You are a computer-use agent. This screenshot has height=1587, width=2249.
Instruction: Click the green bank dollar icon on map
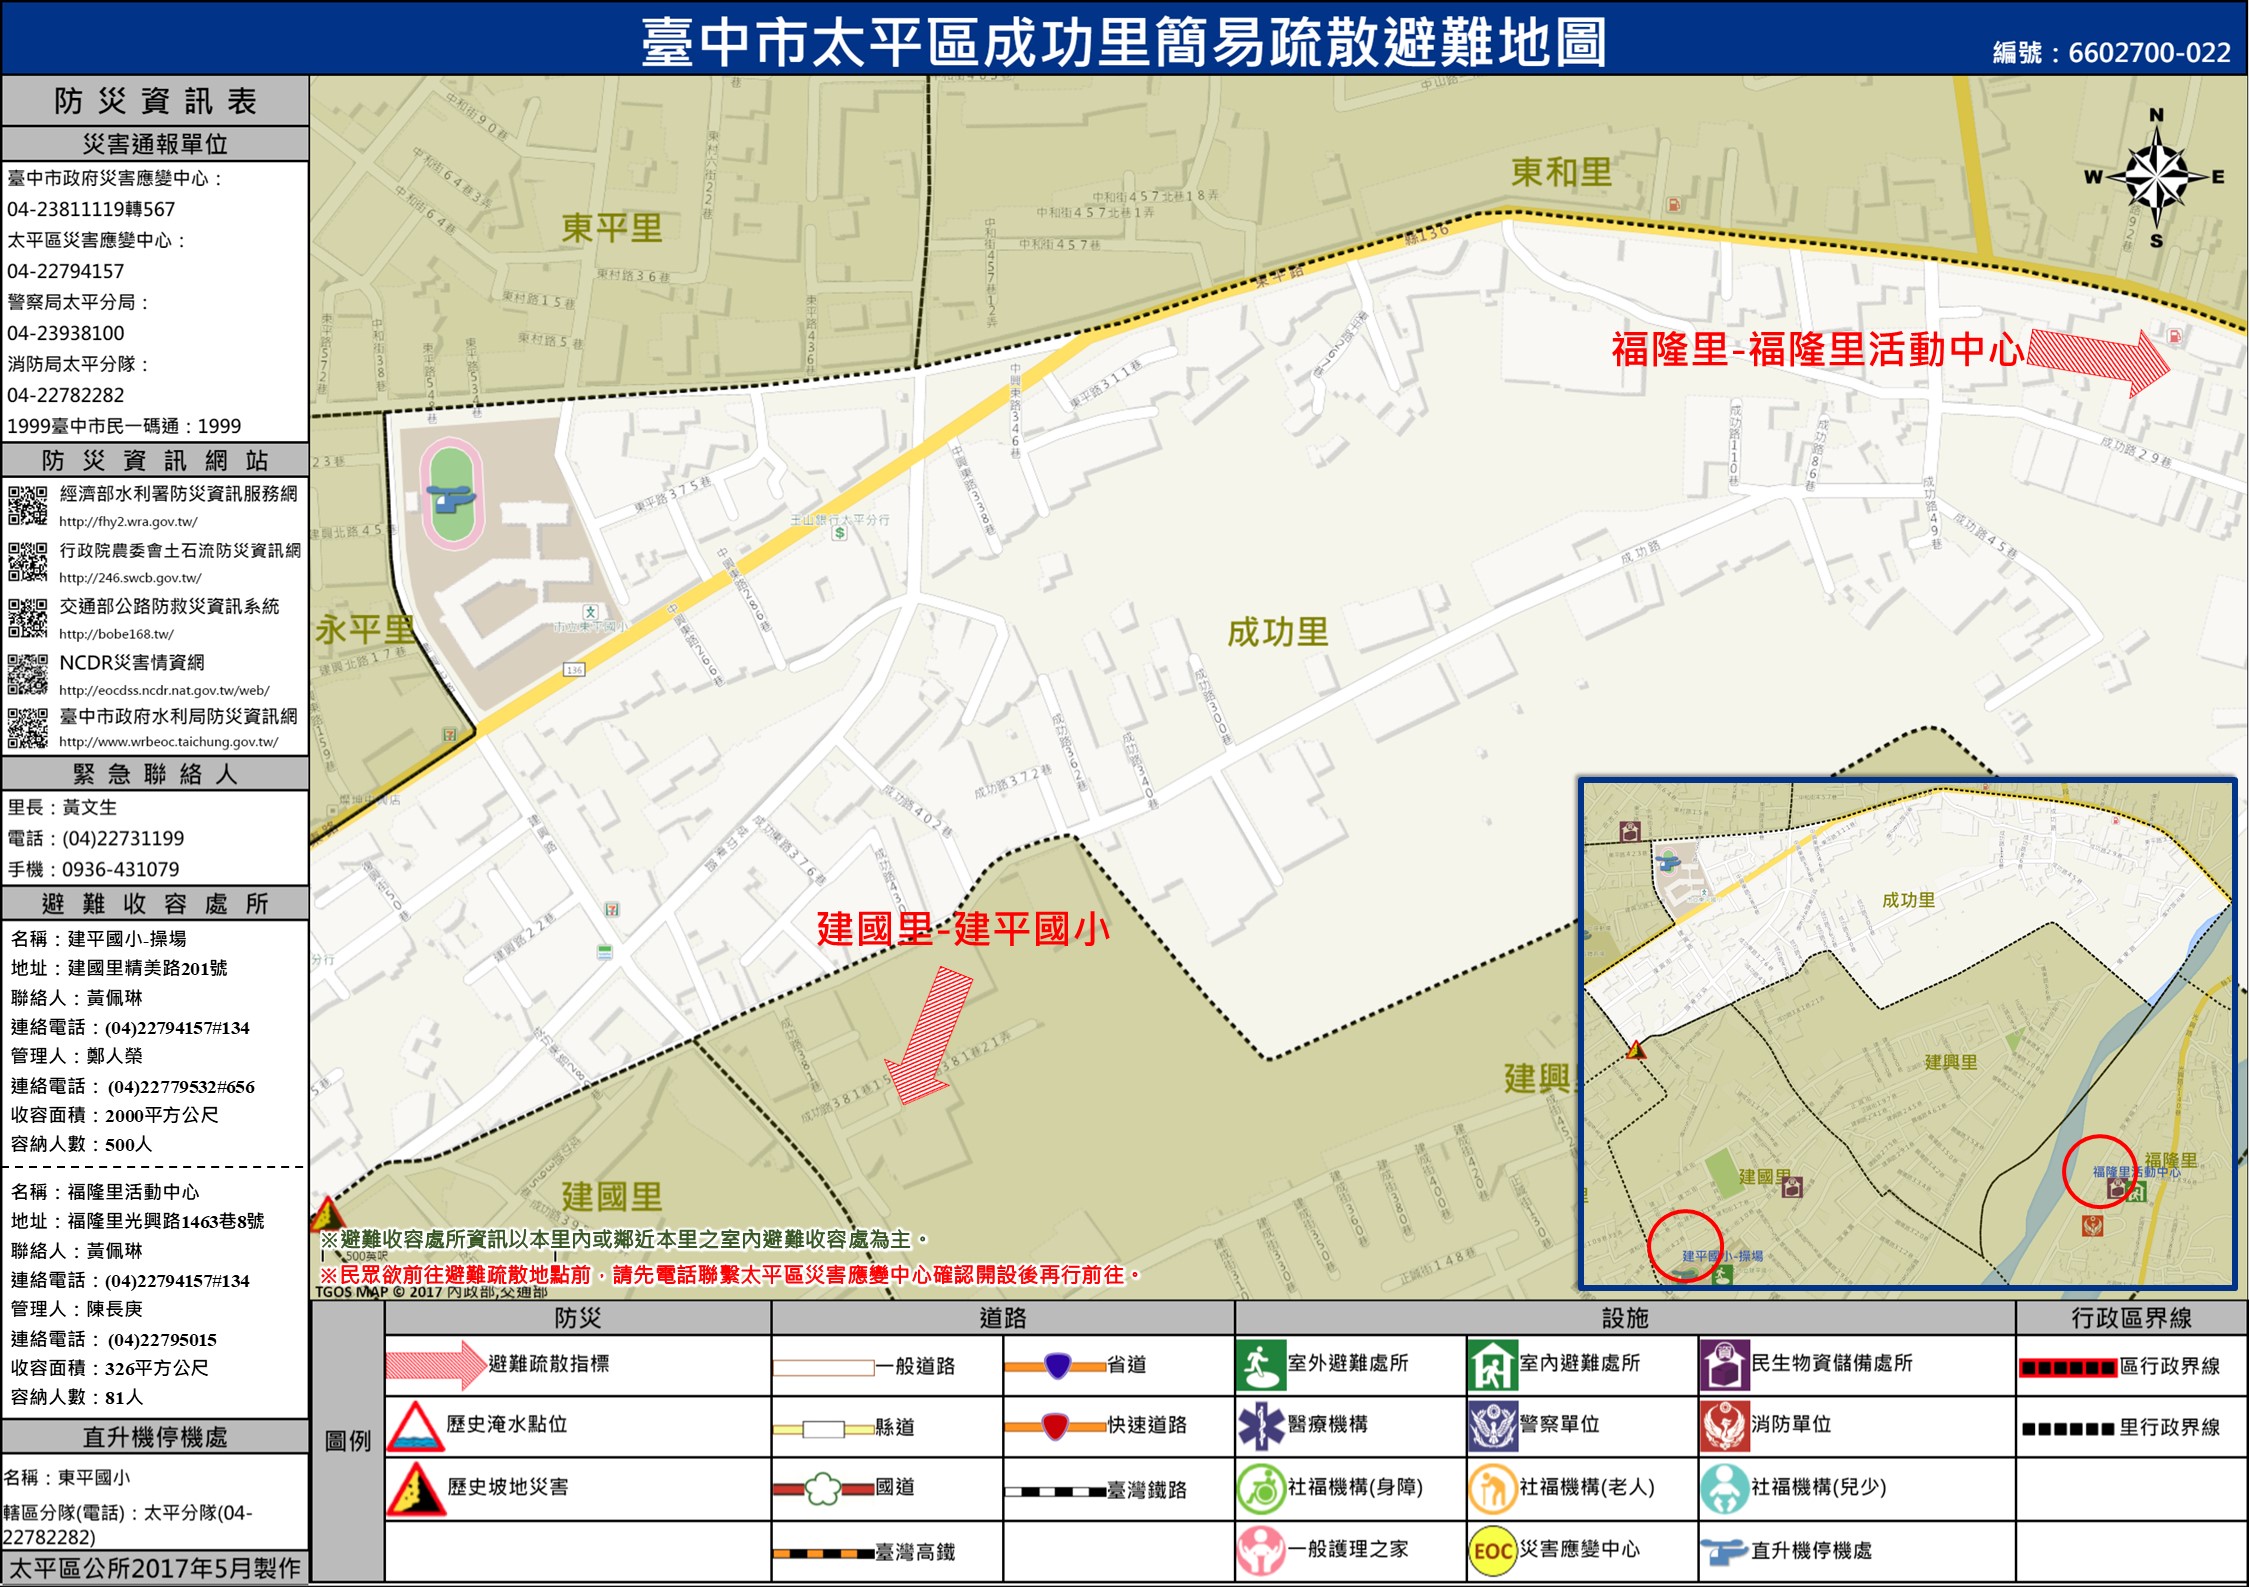(840, 533)
